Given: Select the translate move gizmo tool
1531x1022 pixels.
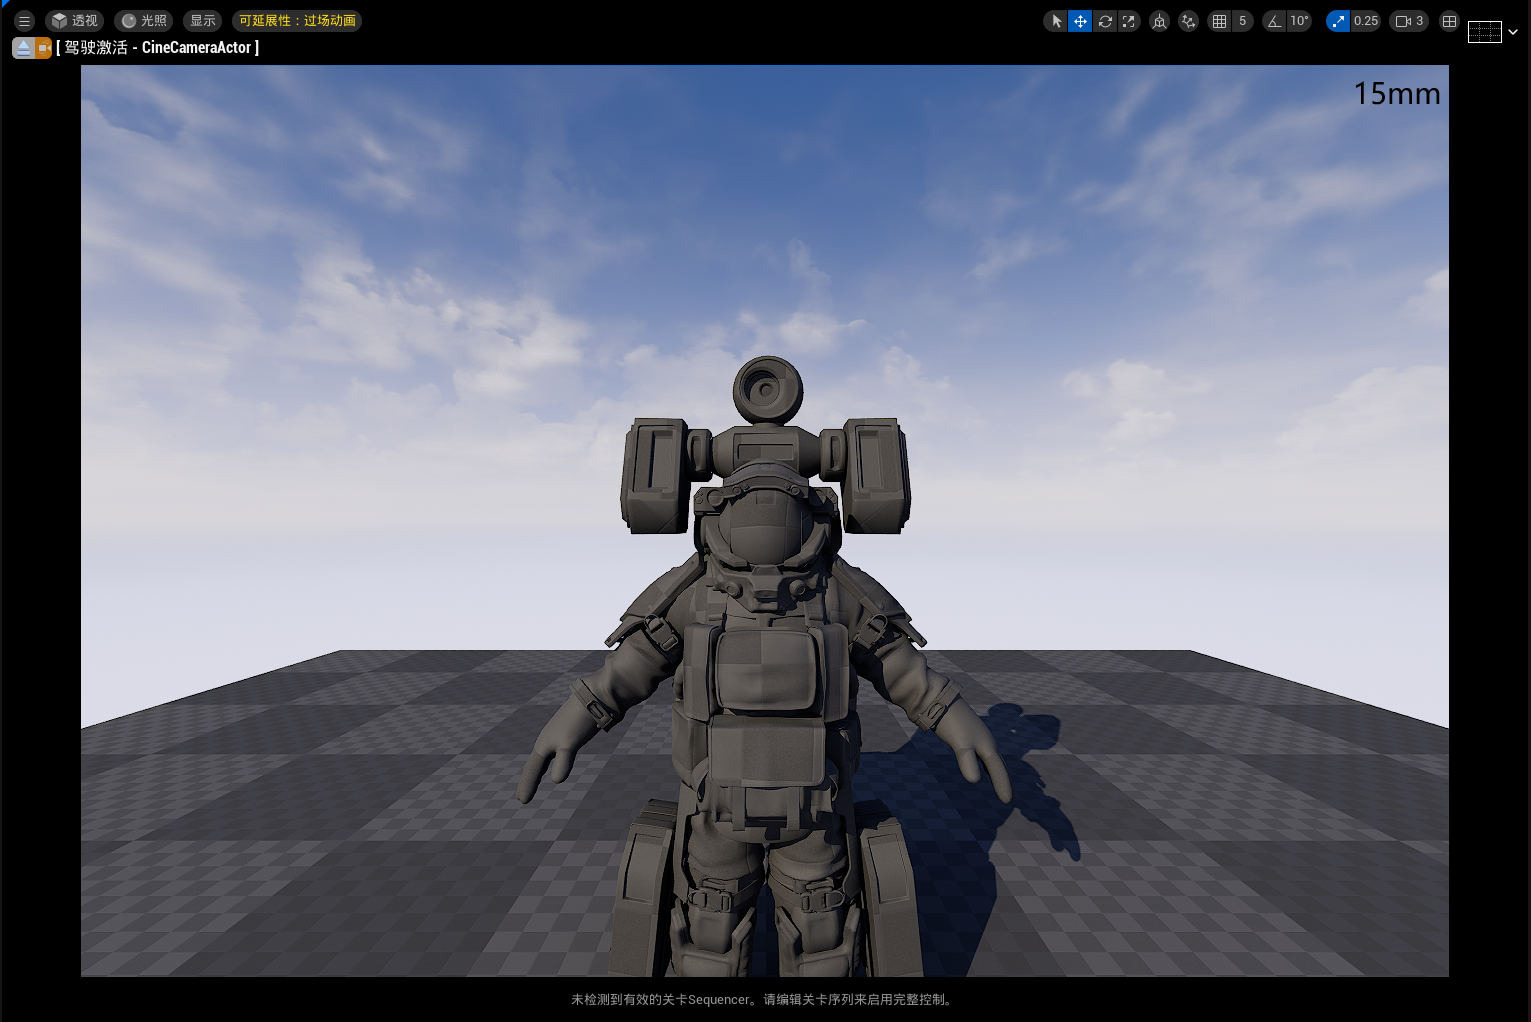Looking at the screenshot, I should tap(1080, 21).
